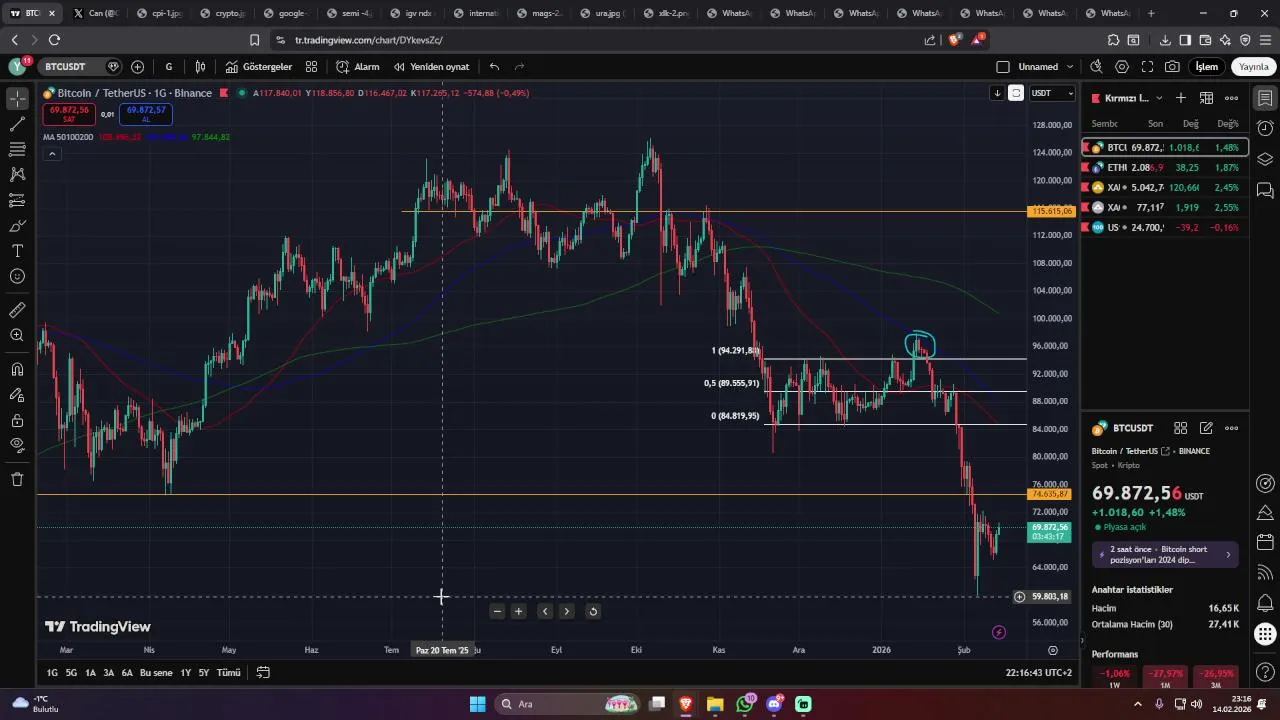Viewport: 1280px width, 720px height.
Task: Click the 69.872,56 SAT sell button
Action: click(x=69, y=114)
